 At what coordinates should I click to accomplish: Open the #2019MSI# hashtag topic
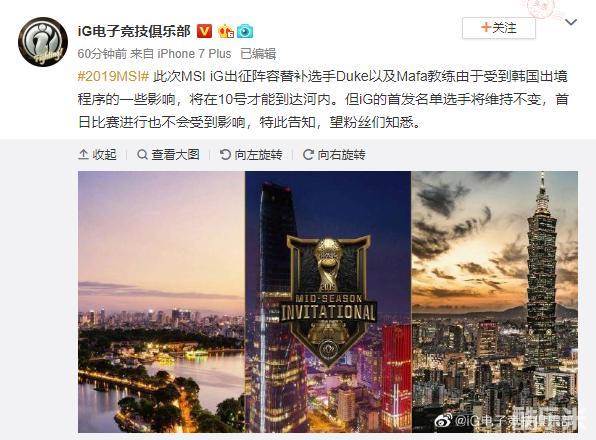[x=113, y=76]
